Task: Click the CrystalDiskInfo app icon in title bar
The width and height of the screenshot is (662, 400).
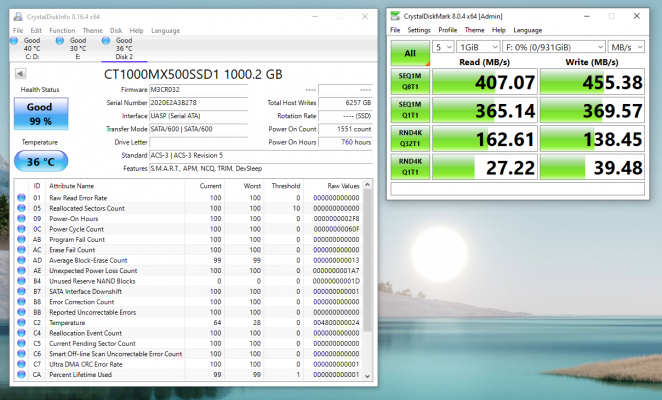Action: pos(18,16)
